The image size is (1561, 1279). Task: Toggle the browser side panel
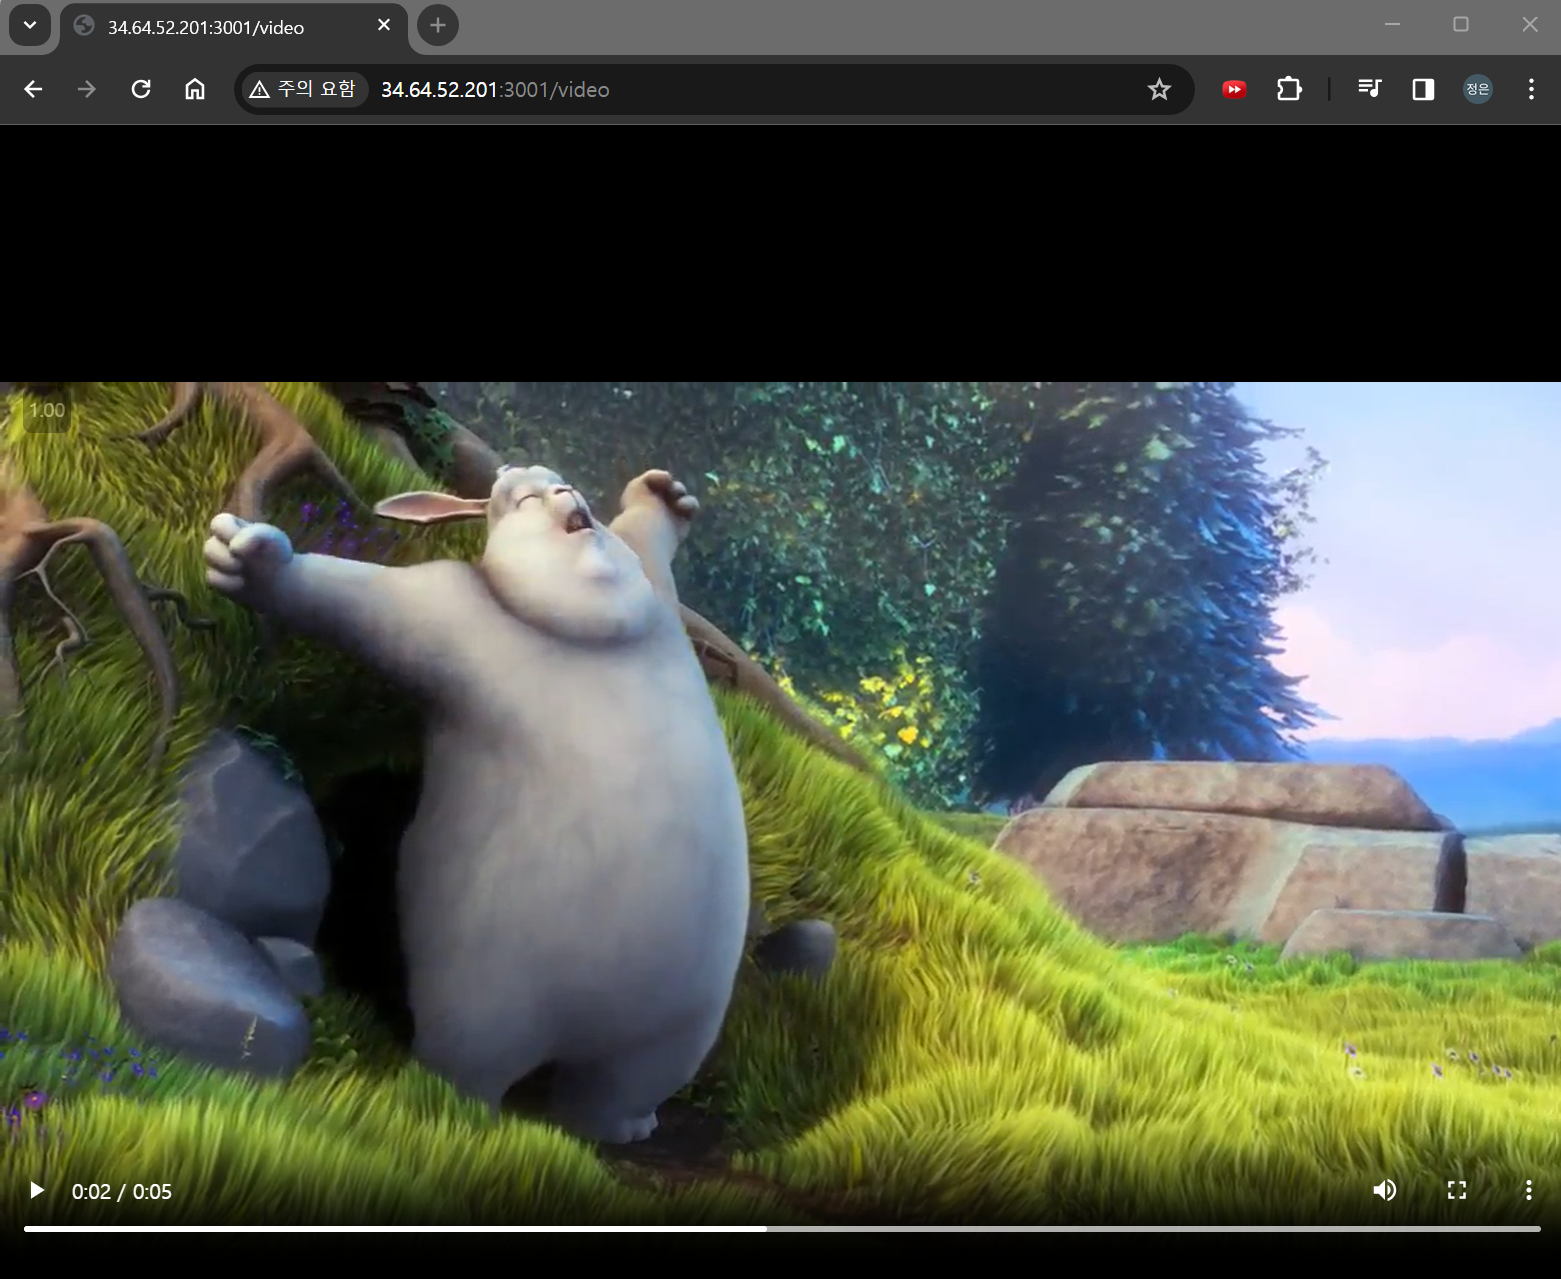pyautogui.click(x=1423, y=89)
